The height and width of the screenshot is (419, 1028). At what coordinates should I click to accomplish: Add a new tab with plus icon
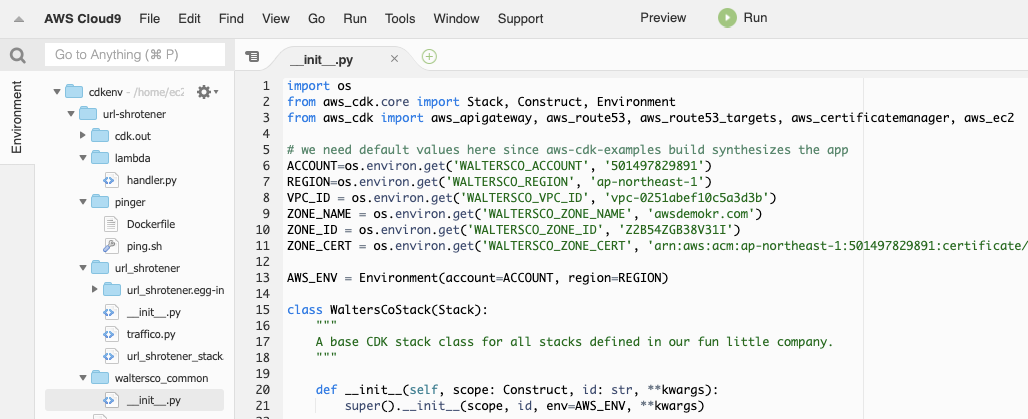(429, 57)
